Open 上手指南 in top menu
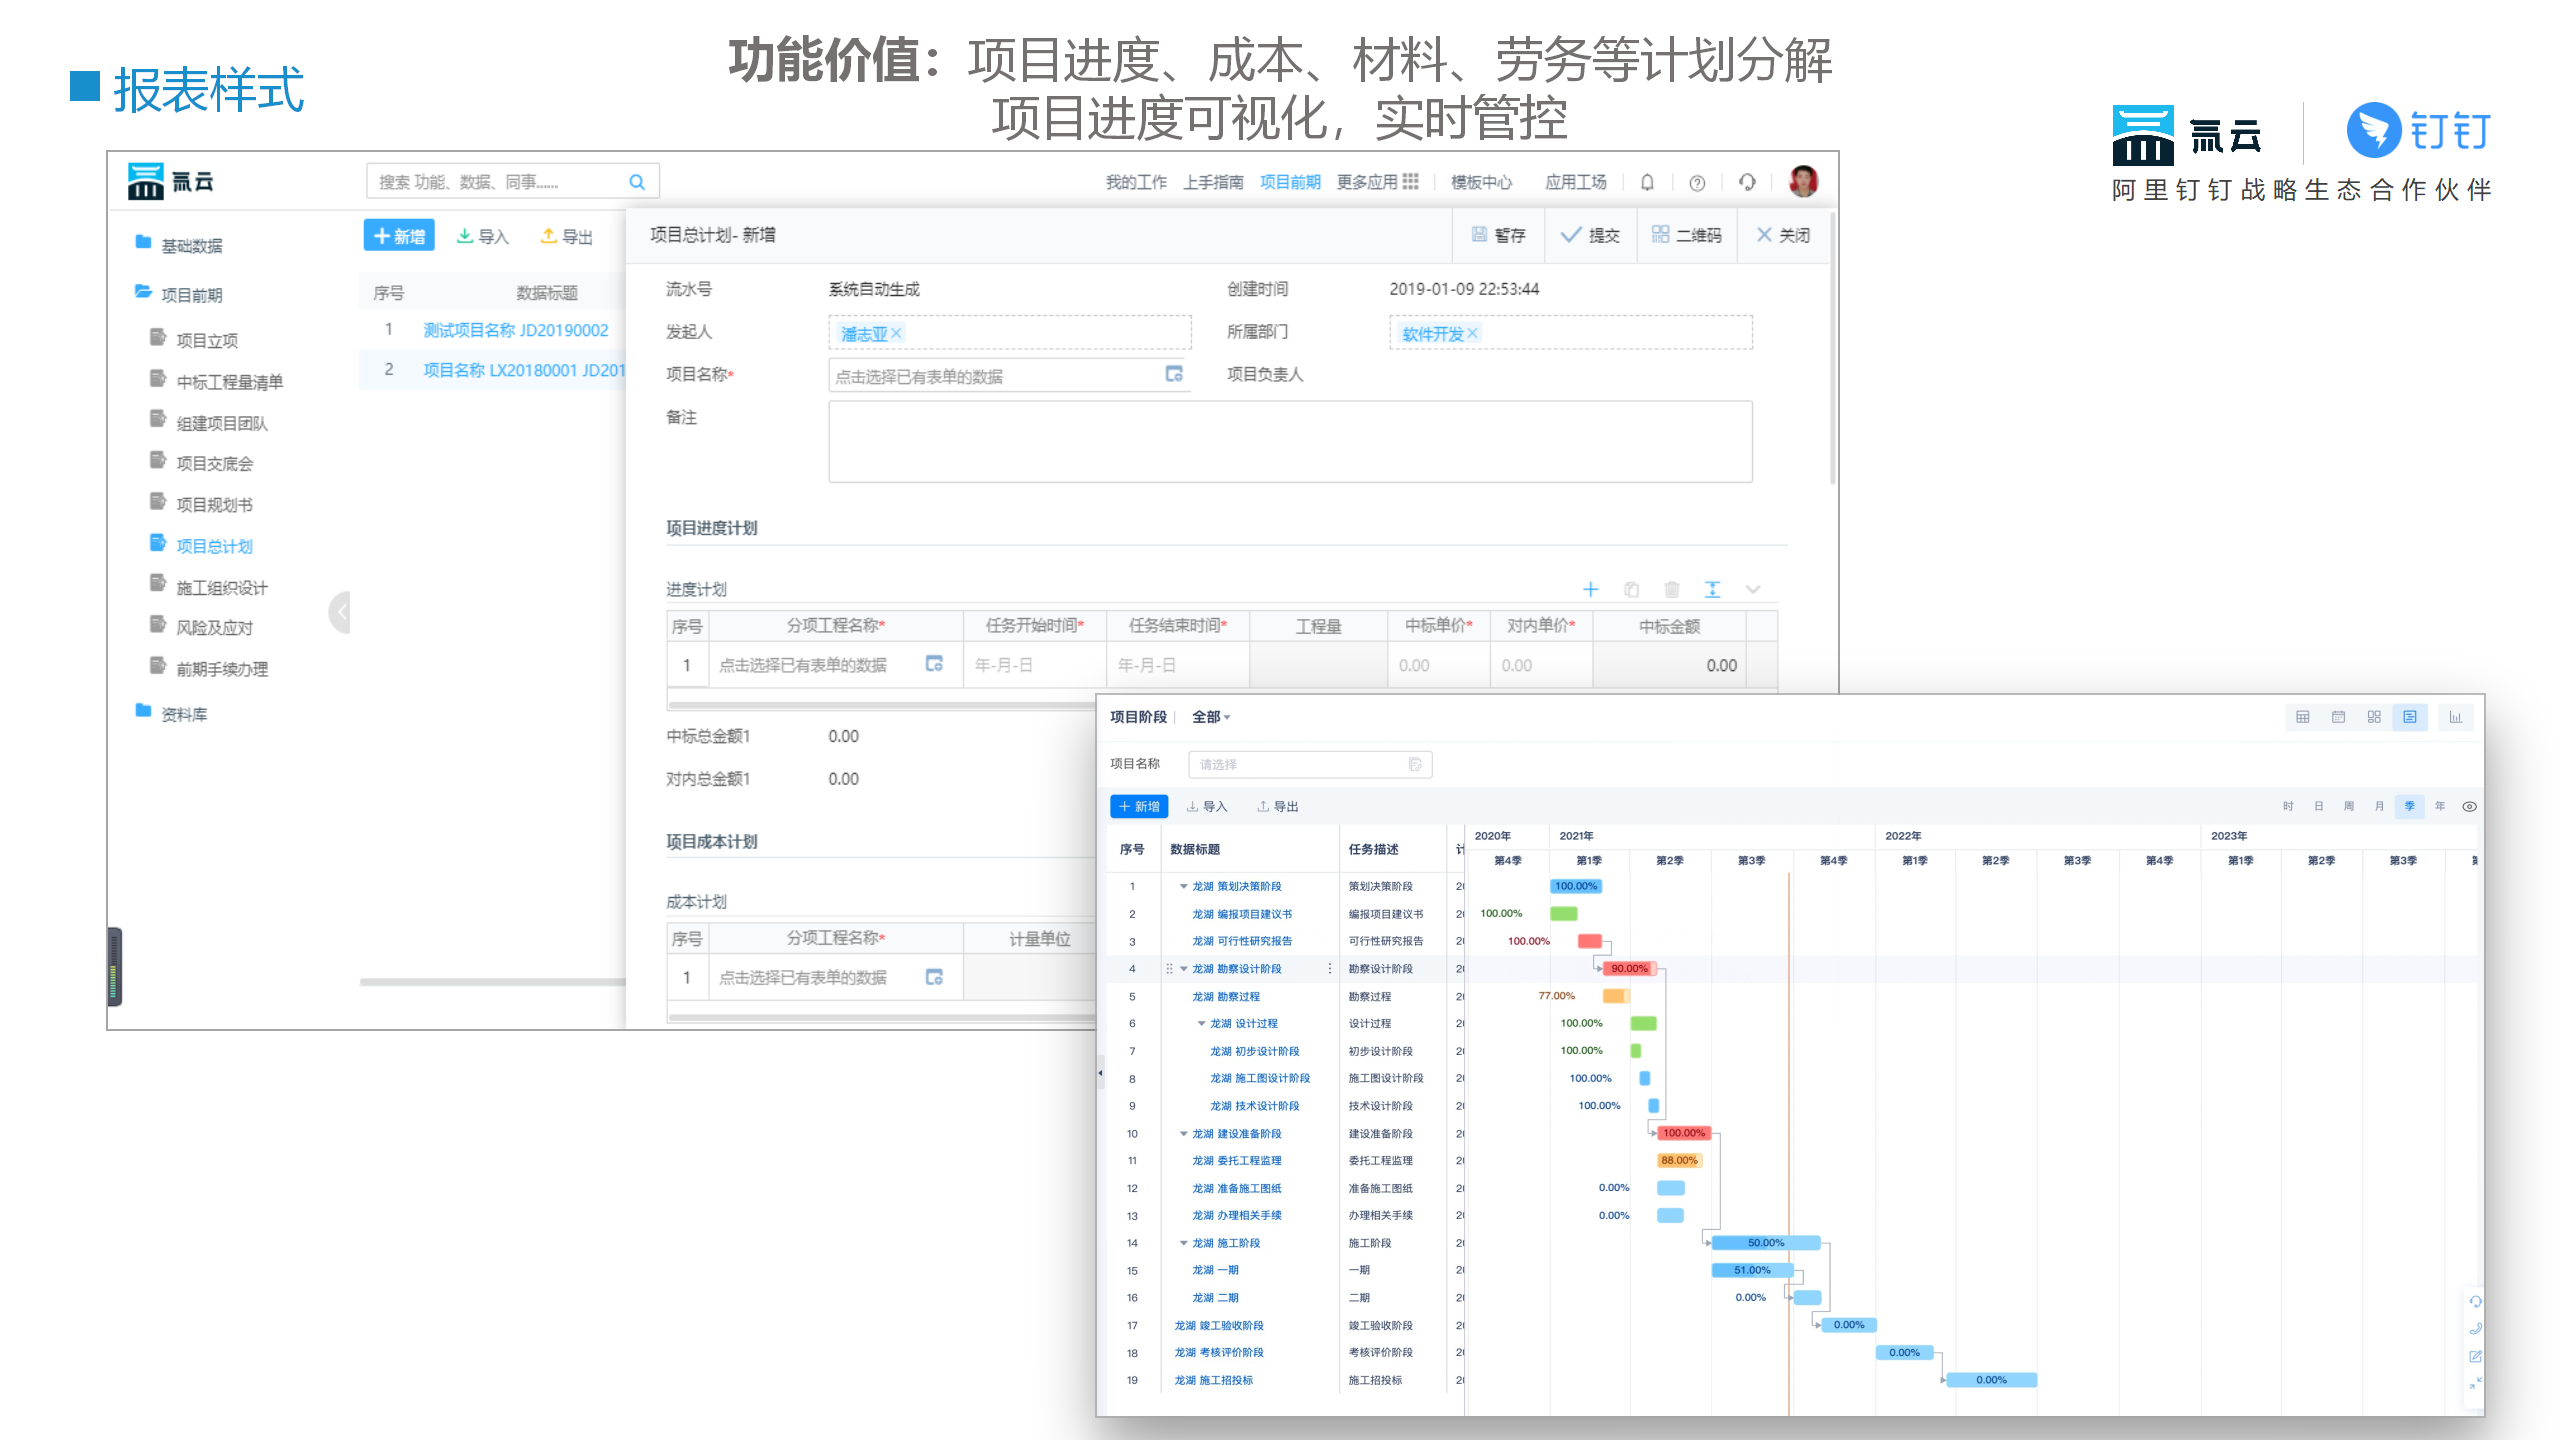 pos(1213,182)
